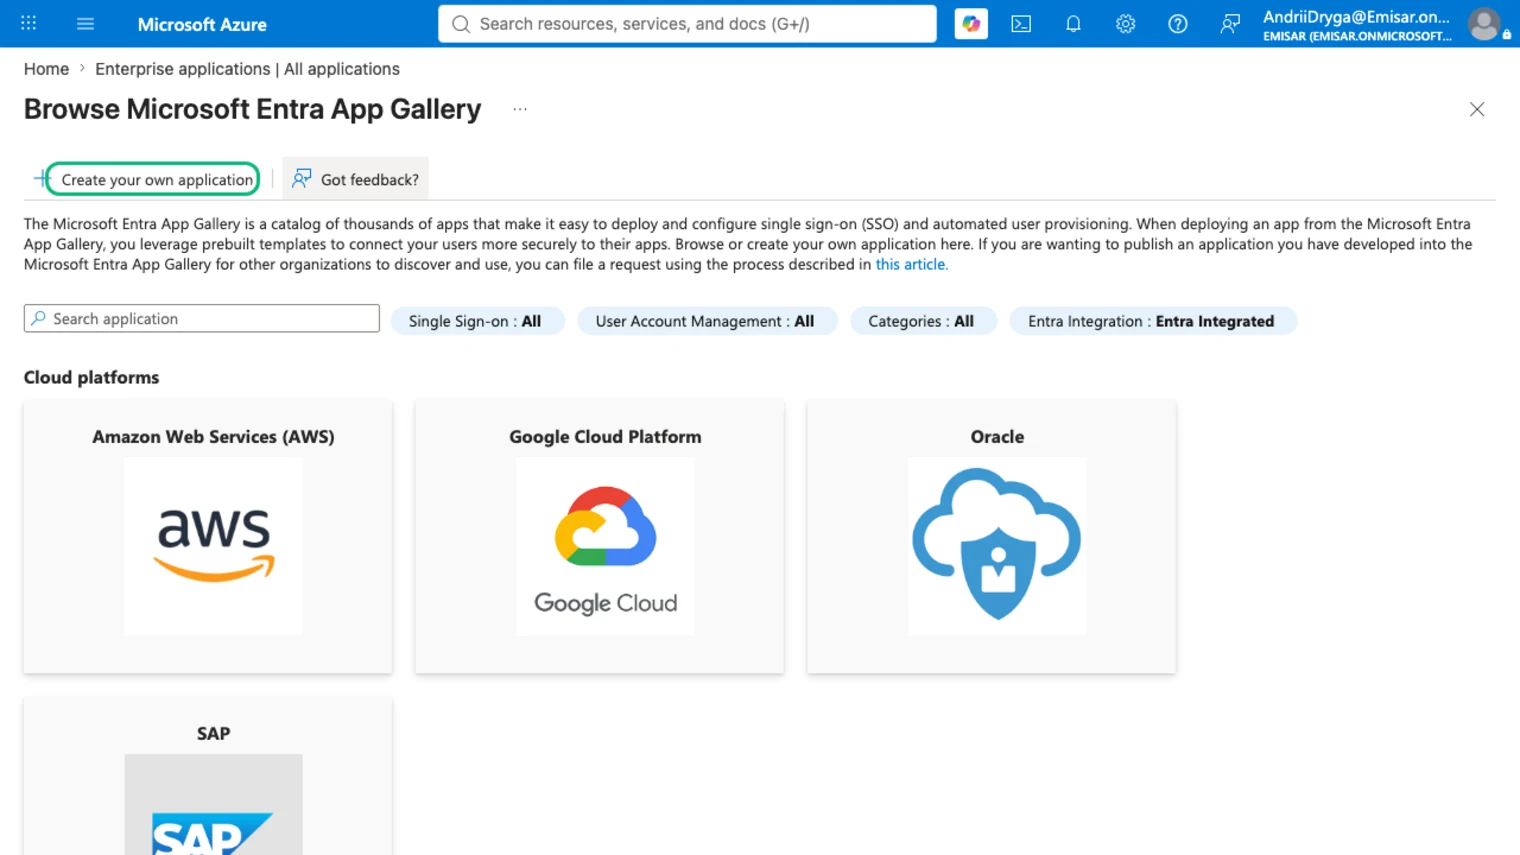This screenshot has width=1520, height=855.
Task: Open the header feedback icon
Action: click(1230, 24)
